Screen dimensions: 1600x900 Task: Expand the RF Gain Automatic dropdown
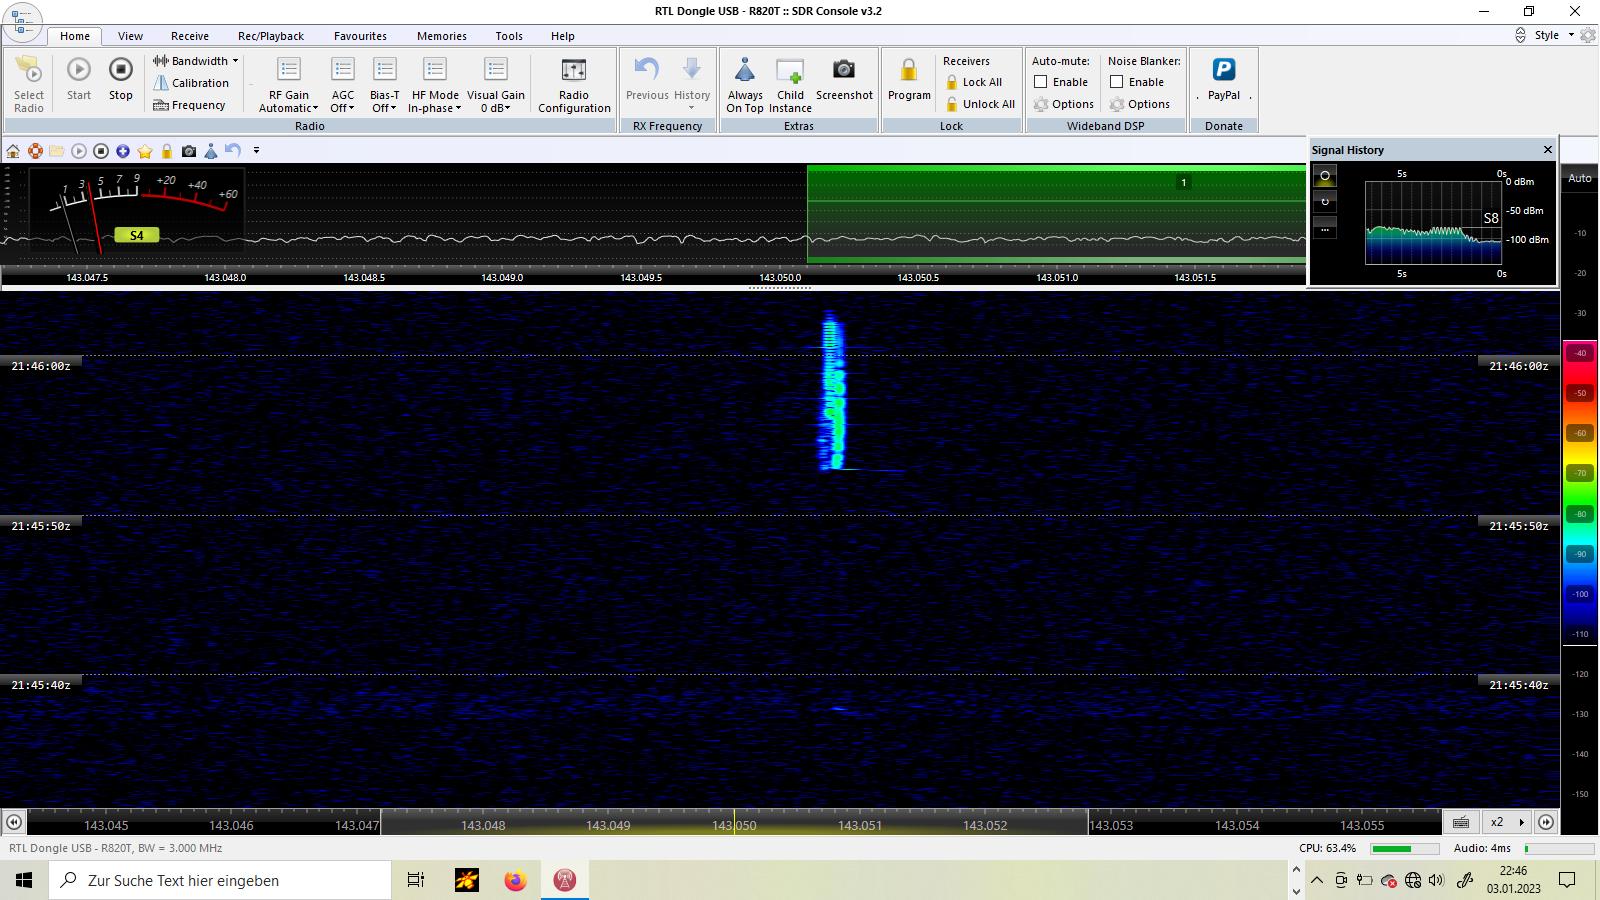(x=289, y=85)
